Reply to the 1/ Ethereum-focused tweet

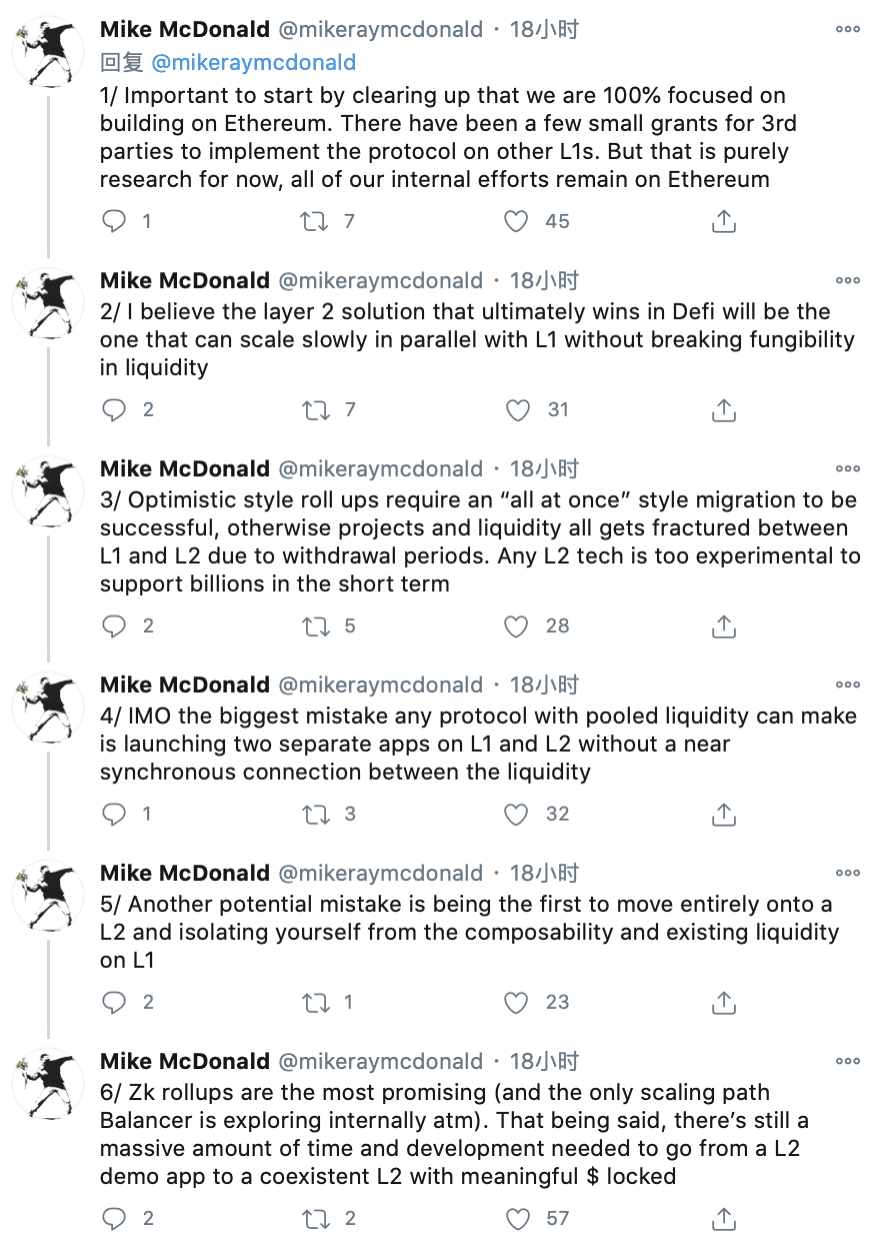[x=115, y=221]
